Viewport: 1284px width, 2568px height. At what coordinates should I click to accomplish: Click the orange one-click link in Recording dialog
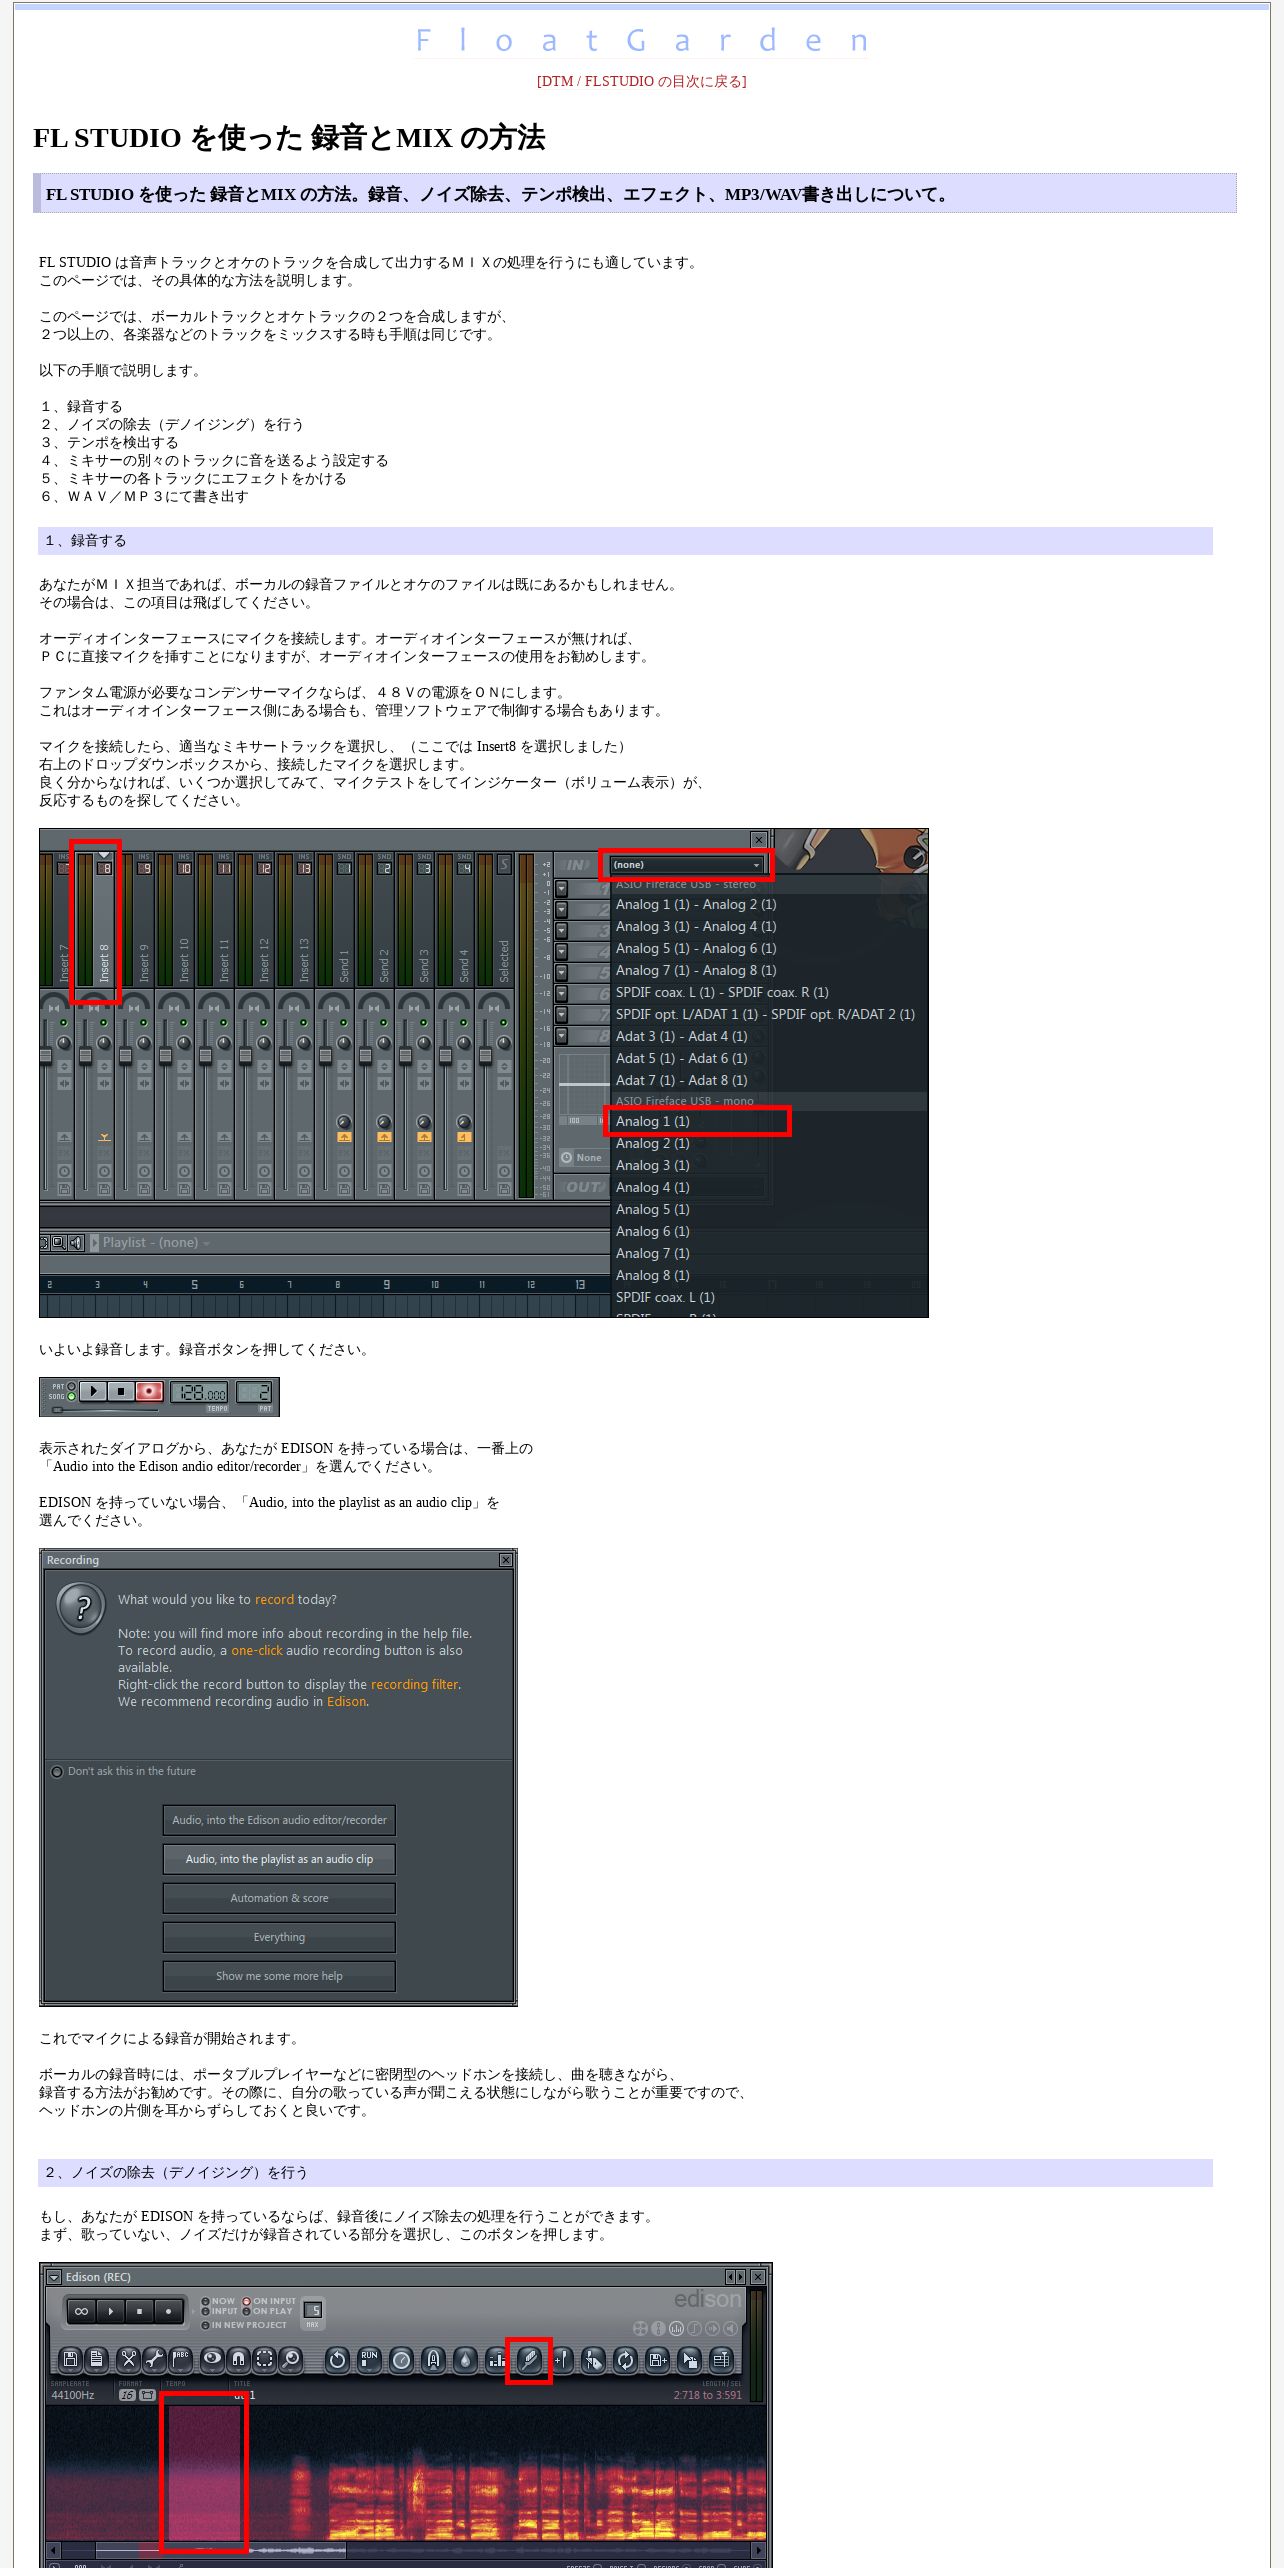(257, 1651)
